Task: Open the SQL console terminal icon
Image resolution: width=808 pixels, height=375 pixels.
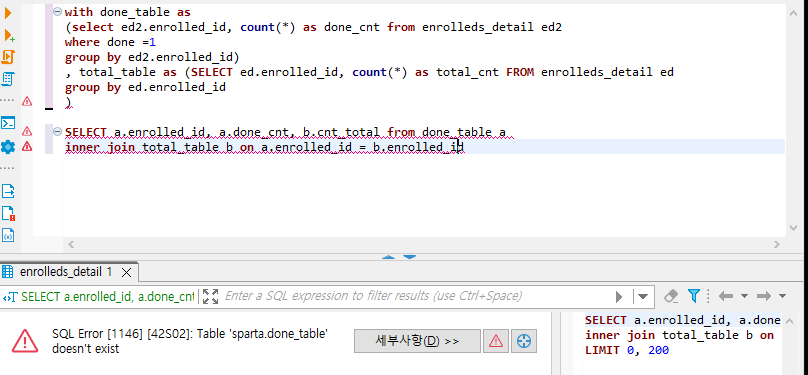Action: click(x=8, y=123)
